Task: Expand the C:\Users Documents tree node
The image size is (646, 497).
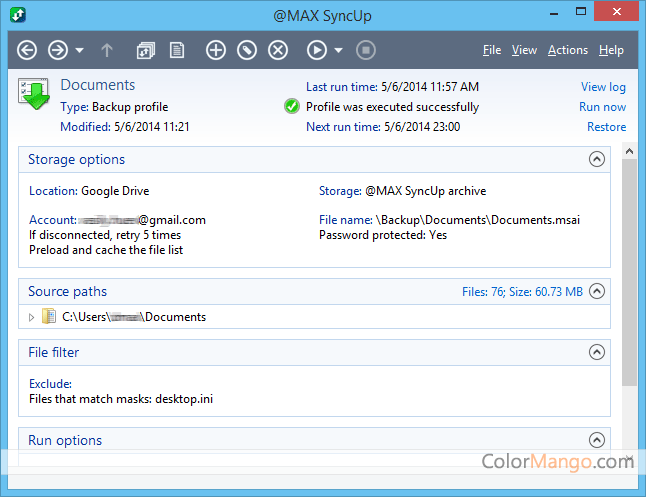Action: 31,317
